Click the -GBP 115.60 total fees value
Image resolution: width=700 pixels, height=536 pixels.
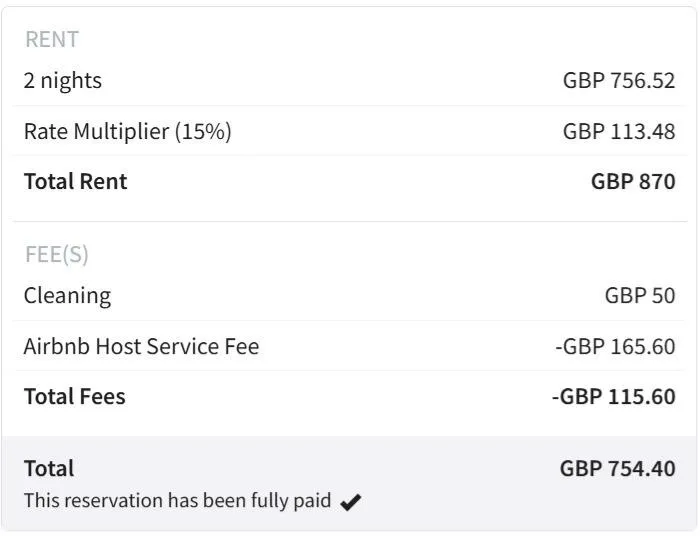pyautogui.click(x=614, y=396)
